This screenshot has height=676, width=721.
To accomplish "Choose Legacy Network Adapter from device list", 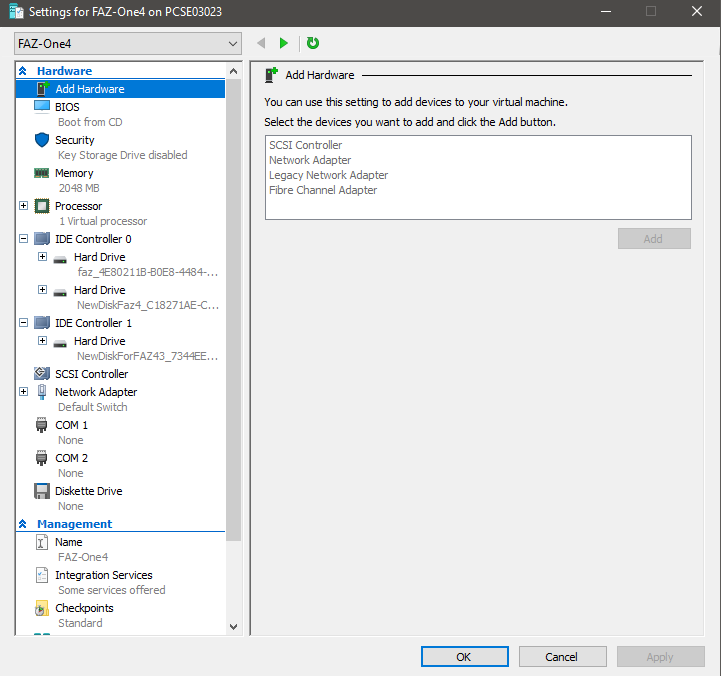I will (328, 175).
